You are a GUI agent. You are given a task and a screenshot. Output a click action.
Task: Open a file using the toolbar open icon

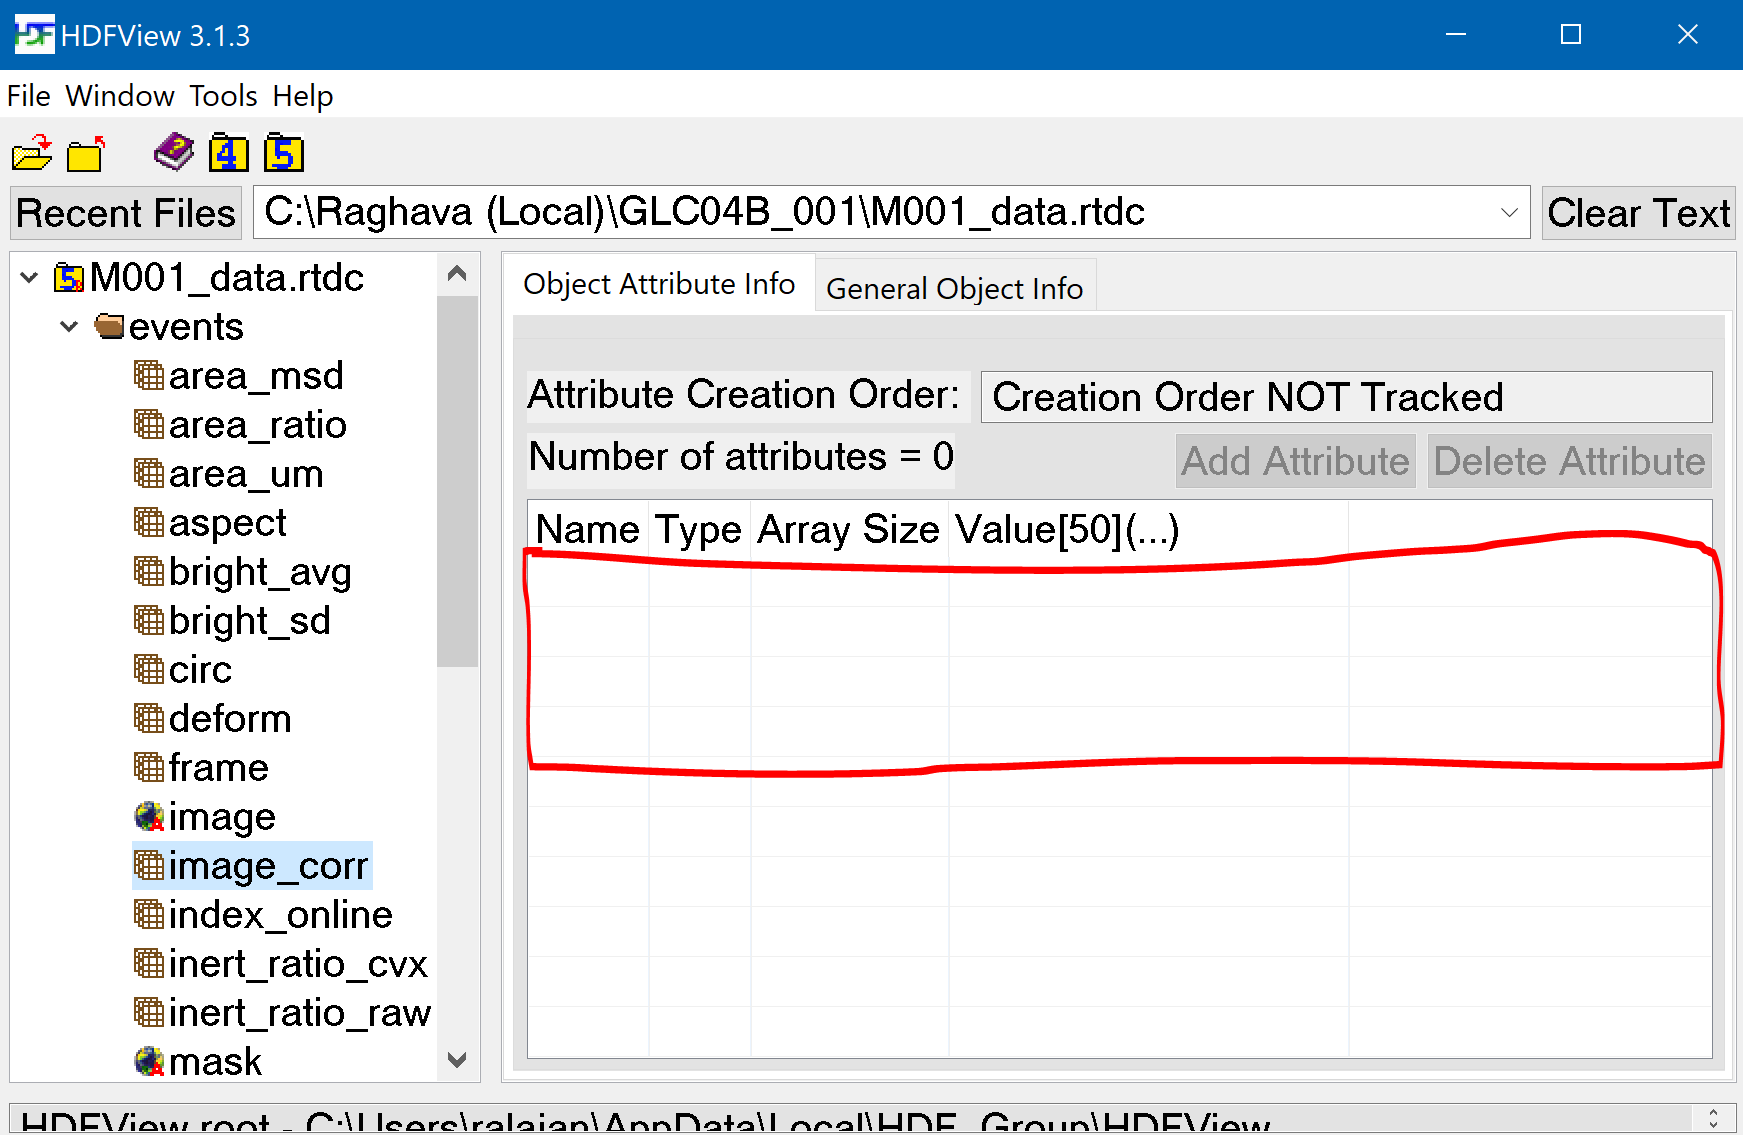click(x=31, y=152)
